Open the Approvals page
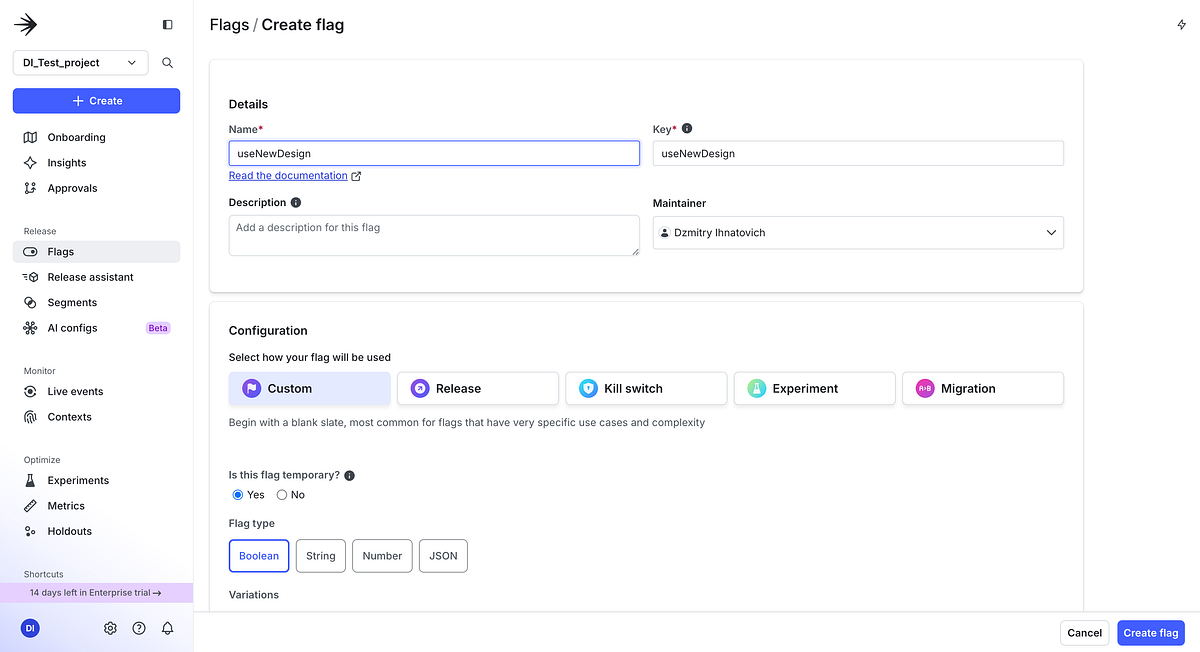This screenshot has width=1200, height=652. pyautogui.click(x=70, y=188)
